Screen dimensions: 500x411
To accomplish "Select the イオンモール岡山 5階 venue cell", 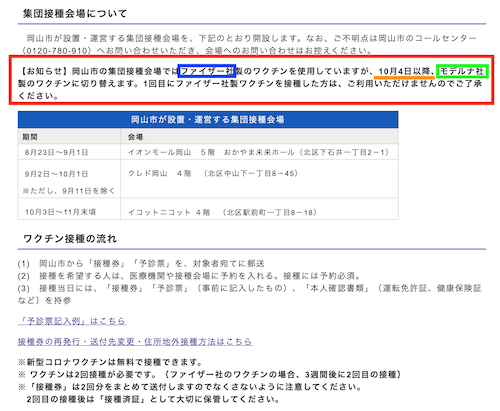I will tap(259, 152).
